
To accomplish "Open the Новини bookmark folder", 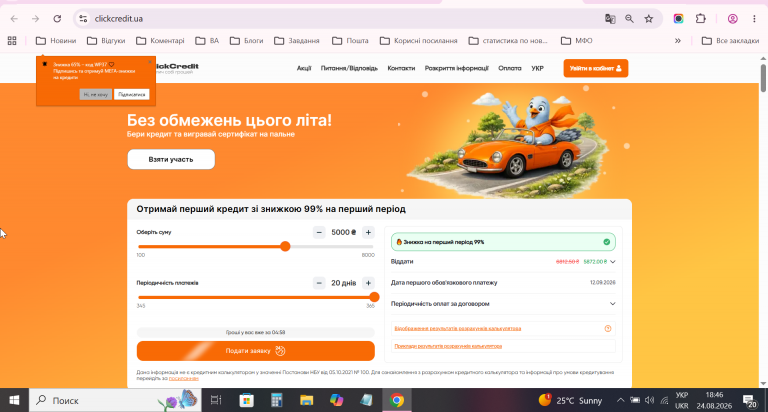I will point(56,41).
